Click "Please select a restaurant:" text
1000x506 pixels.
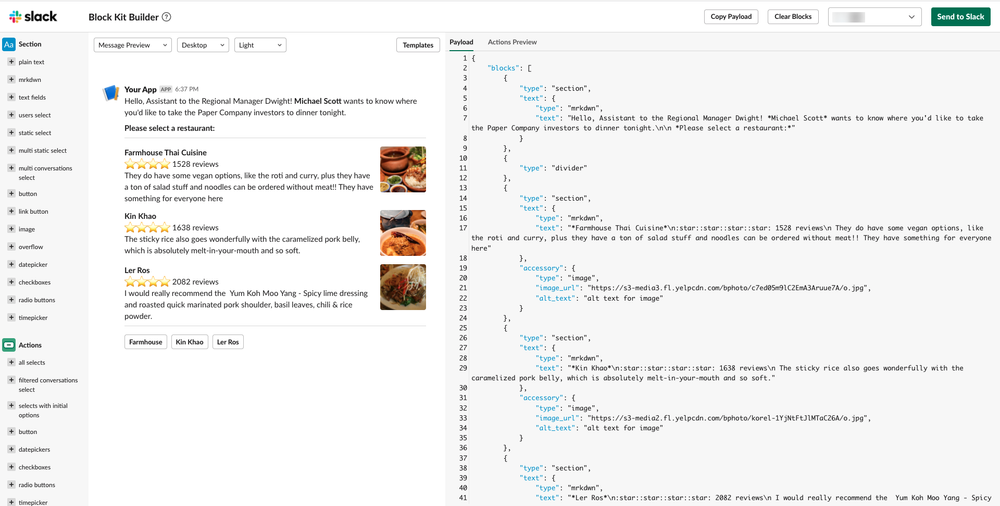(170, 129)
